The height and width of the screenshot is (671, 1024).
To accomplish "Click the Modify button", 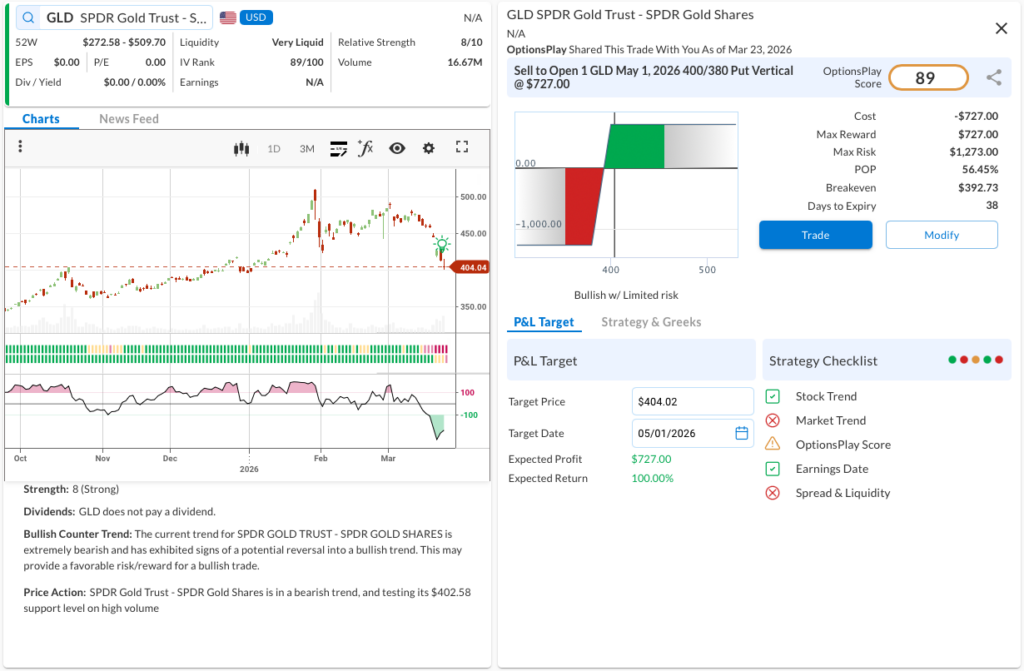I will click(x=941, y=235).
